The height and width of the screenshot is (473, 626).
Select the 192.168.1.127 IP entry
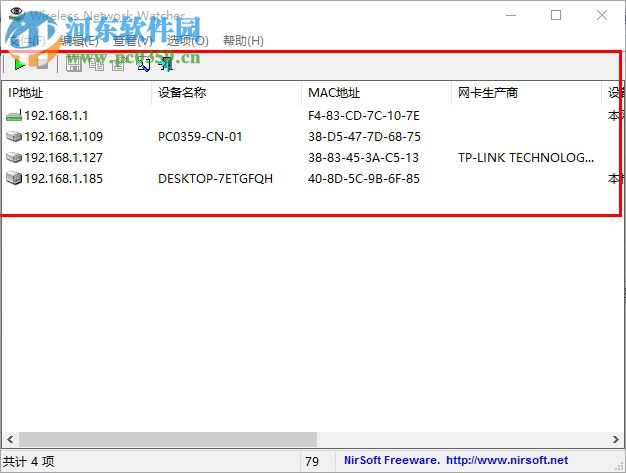(x=63, y=157)
